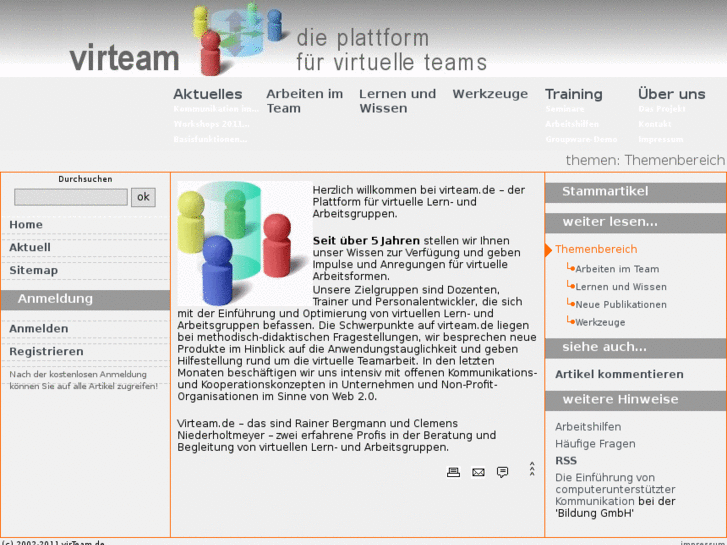The width and height of the screenshot is (727, 545).
Task: Click the weitere Hinweise section header
Action: [x=636, y=400]
